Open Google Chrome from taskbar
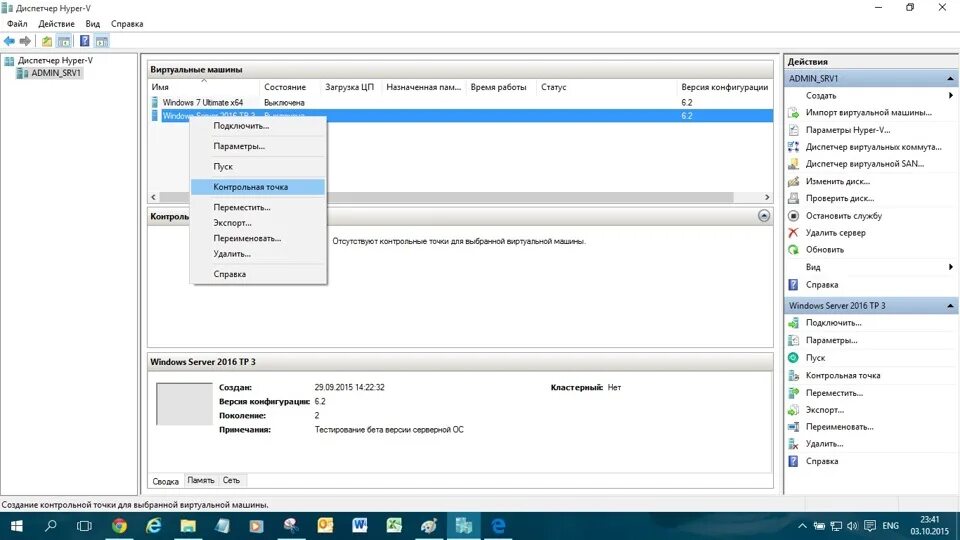This screenshot has height=540, width=960. (x=119, y=525)
